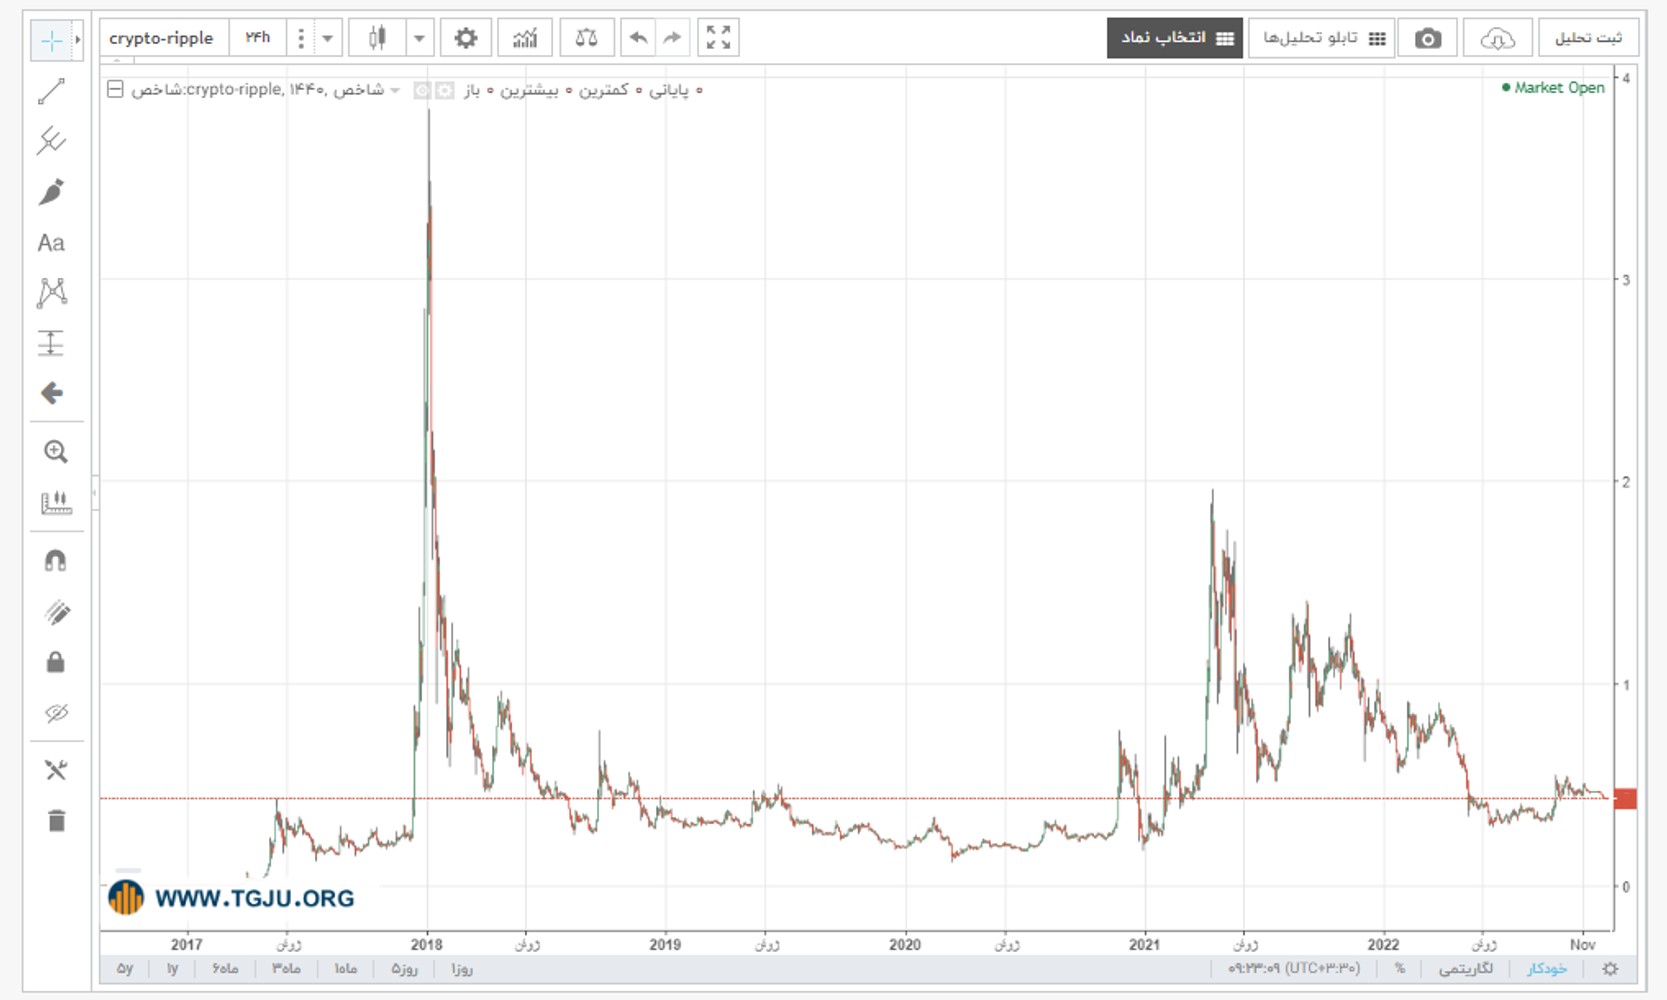
Task: Click the crypto-ripple symbol search field
Action: pos(163,38)
